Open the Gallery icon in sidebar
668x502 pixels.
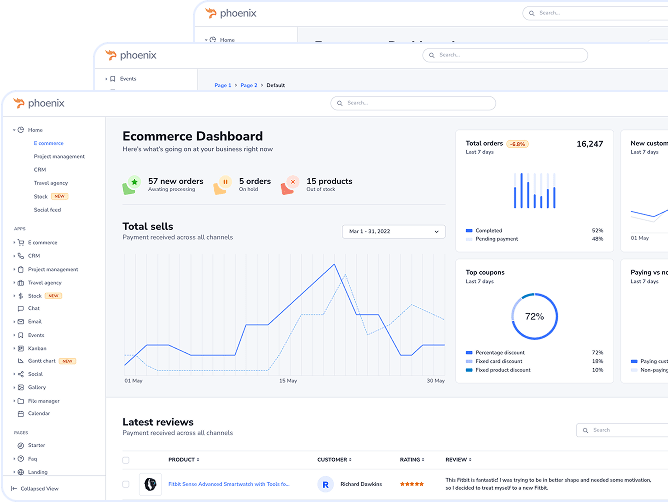(x=20, y=387)
